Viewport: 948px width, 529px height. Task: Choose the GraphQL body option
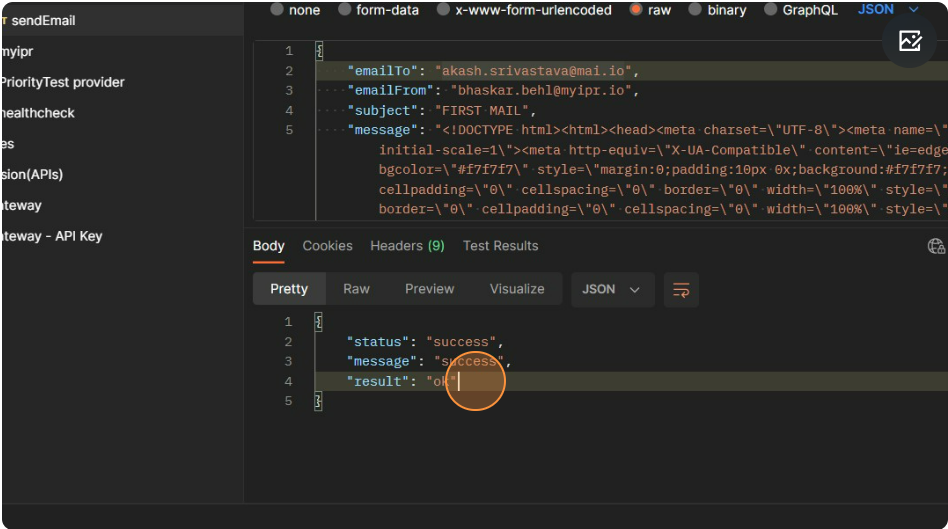(x=771, y=10)
